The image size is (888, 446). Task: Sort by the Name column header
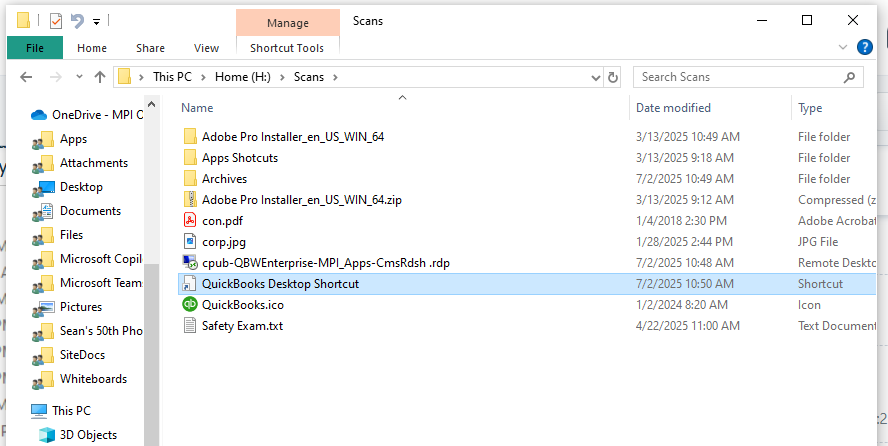[x=197, y=108]
